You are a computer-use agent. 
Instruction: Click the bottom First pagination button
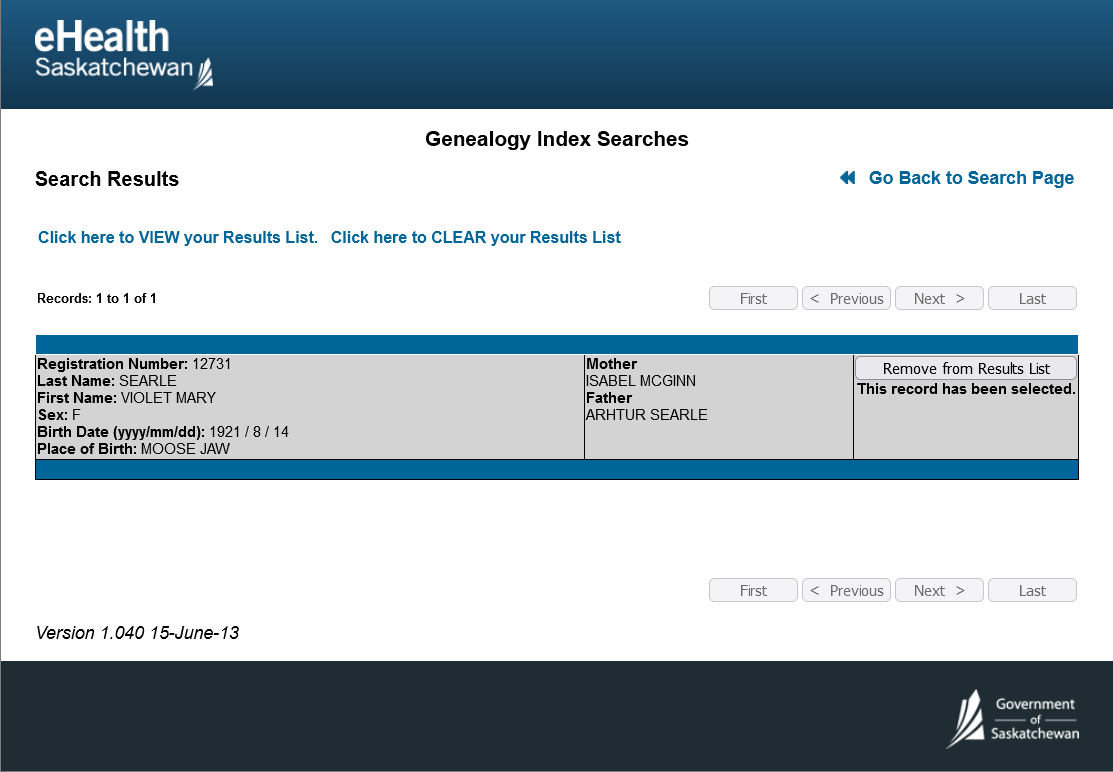pyautogui.click(x=753, y=591)
